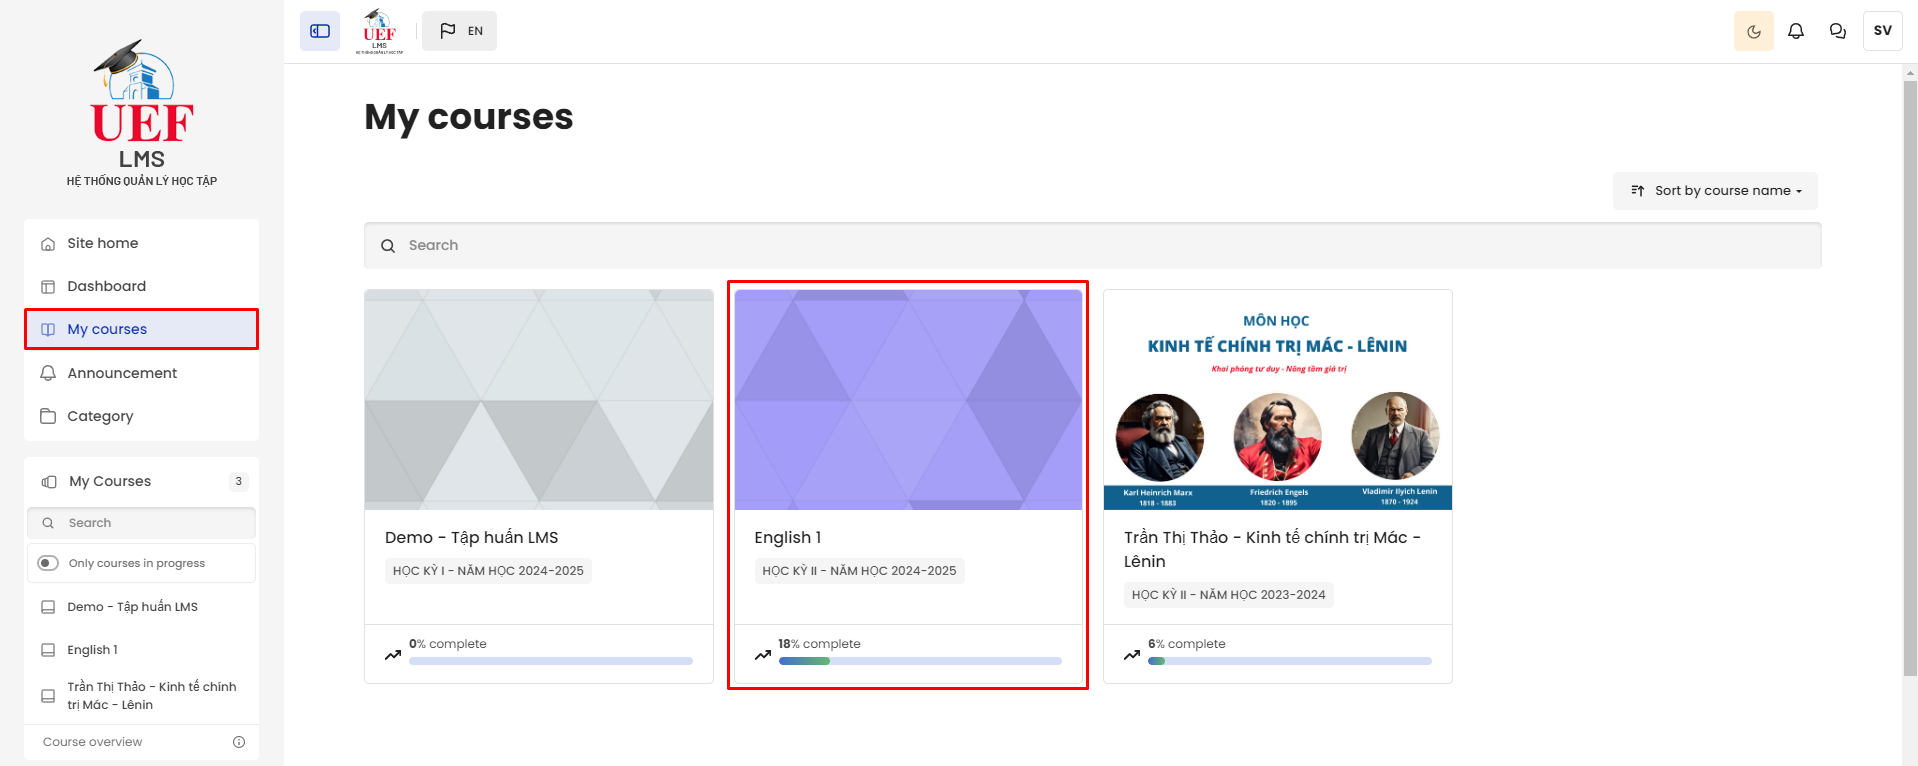The image size is (1918, 766).
Task: Open notifications bell icon
Action: pos(1796,31)
